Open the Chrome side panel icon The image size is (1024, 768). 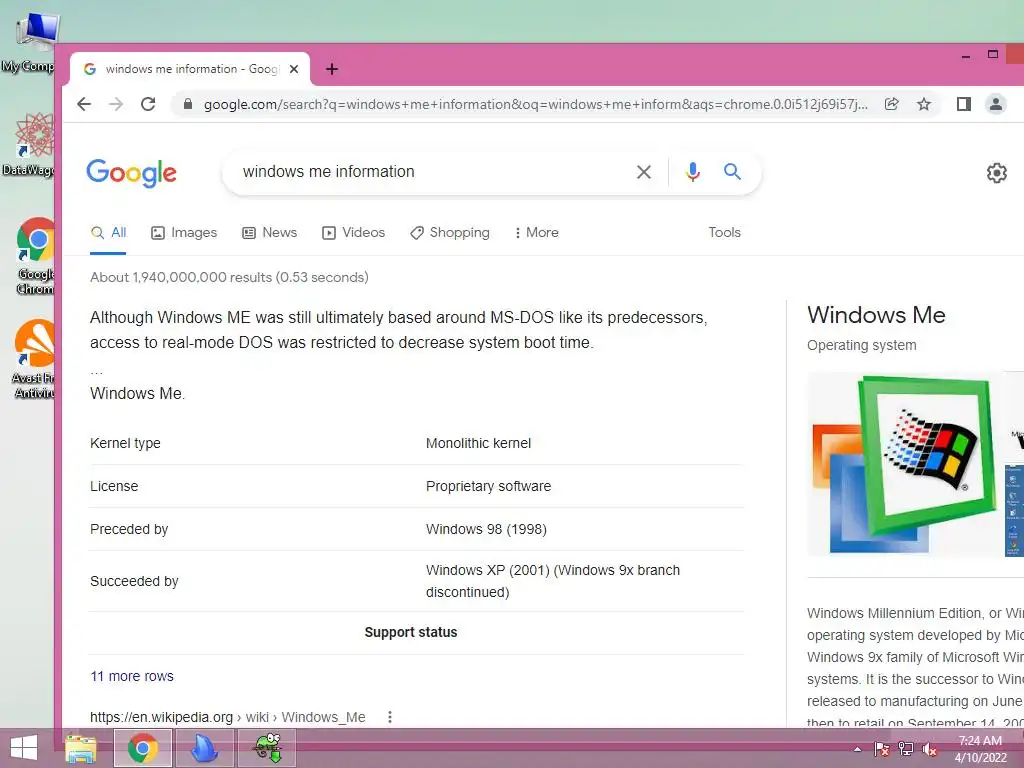pyautogui.click(x=963, y=104)
